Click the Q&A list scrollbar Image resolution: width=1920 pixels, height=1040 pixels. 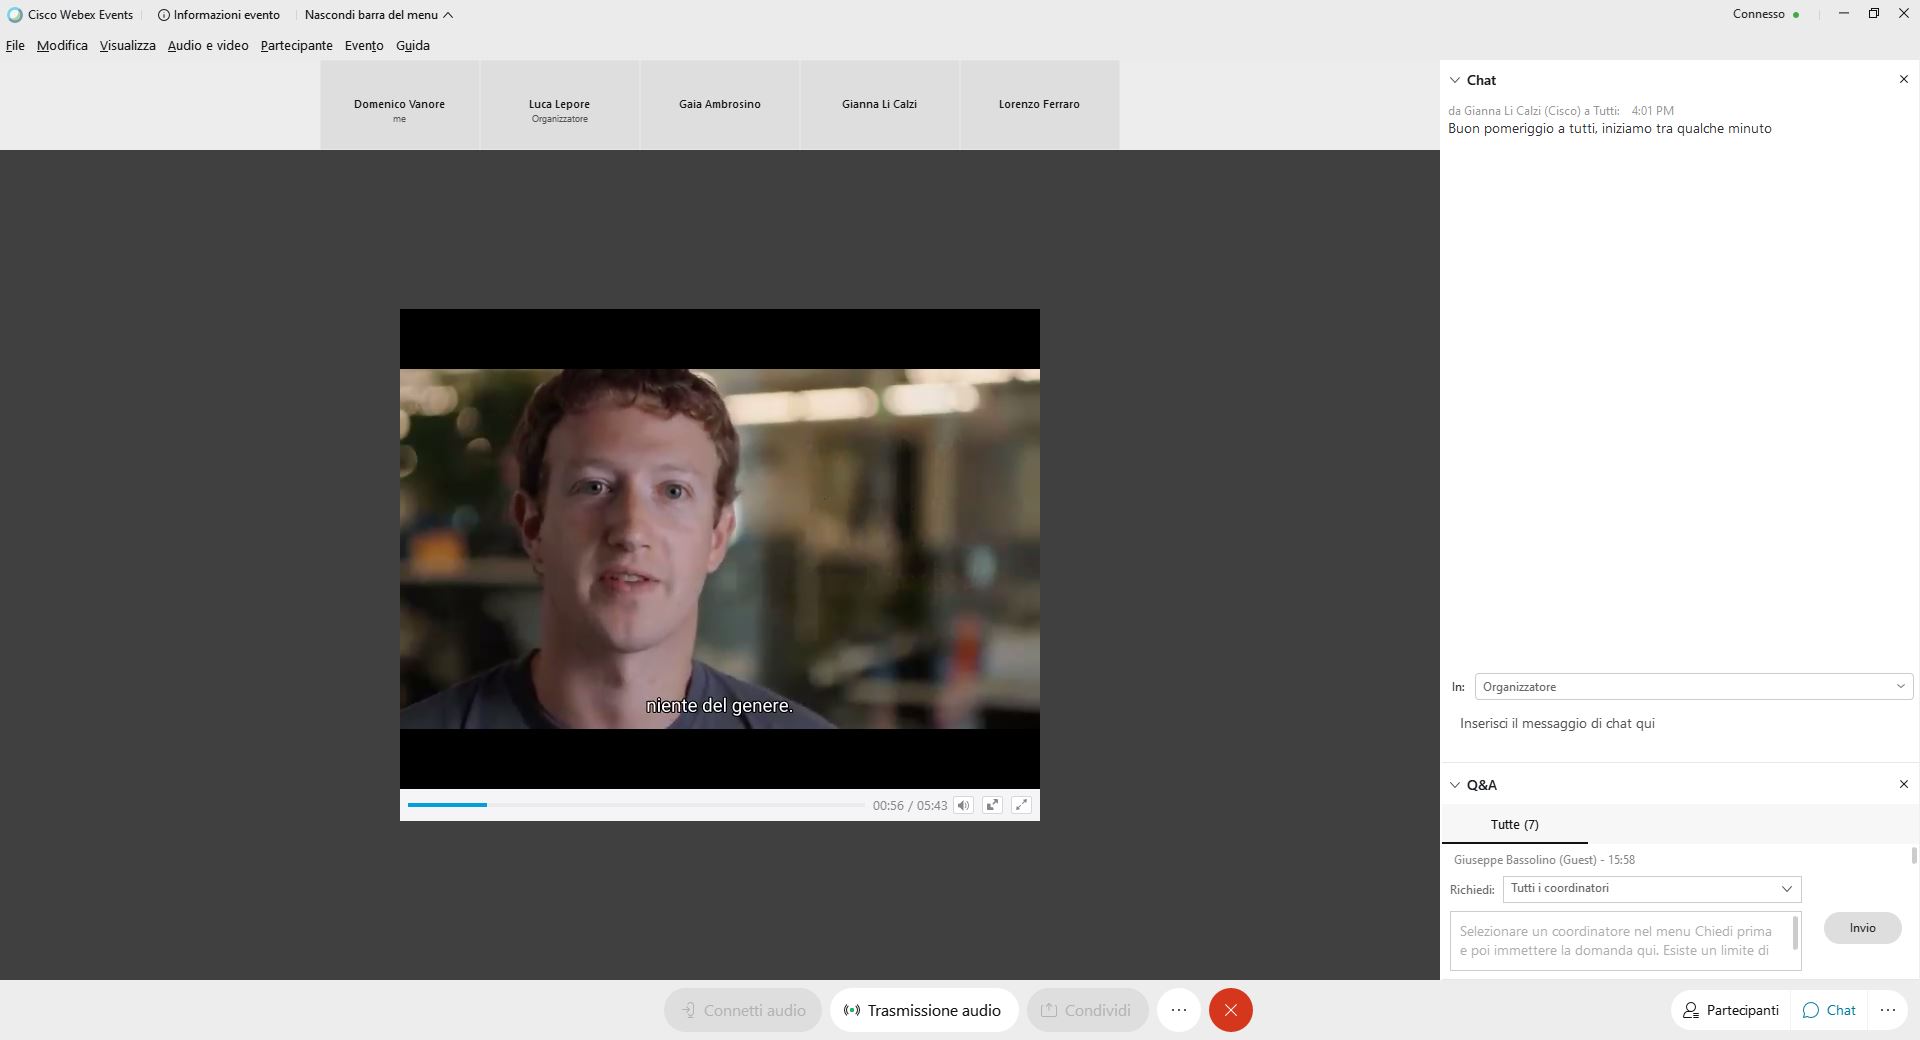tap(1914, 856)
